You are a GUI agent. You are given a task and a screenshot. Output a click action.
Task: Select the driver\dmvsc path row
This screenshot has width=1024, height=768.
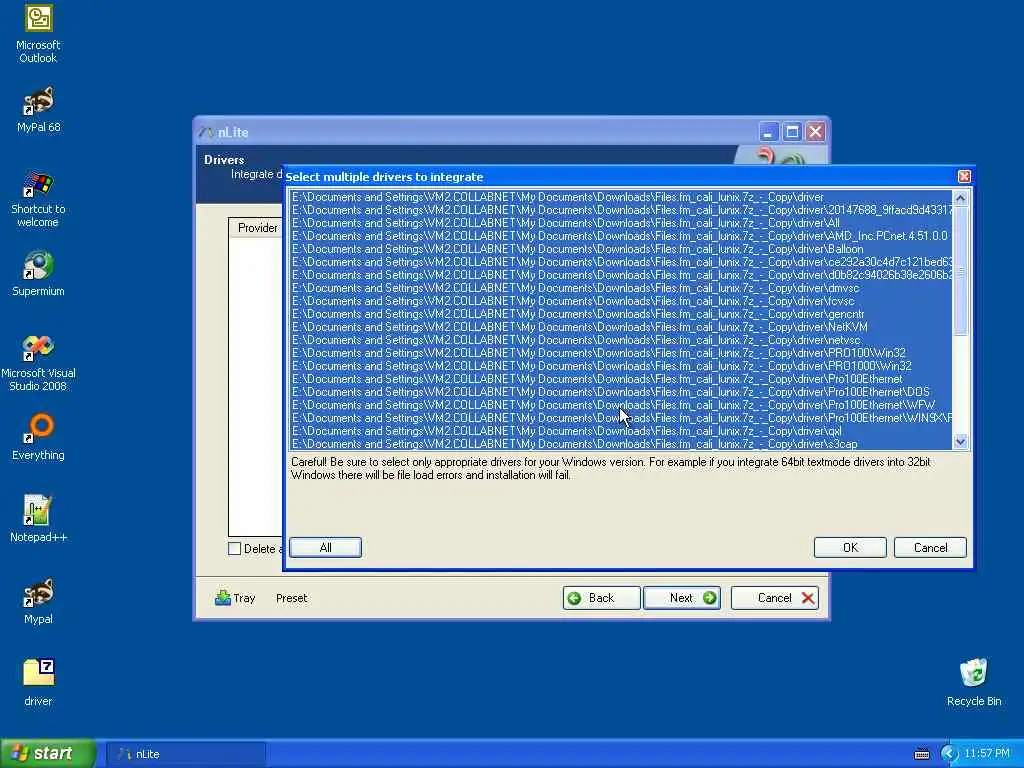tap(622, 288)
